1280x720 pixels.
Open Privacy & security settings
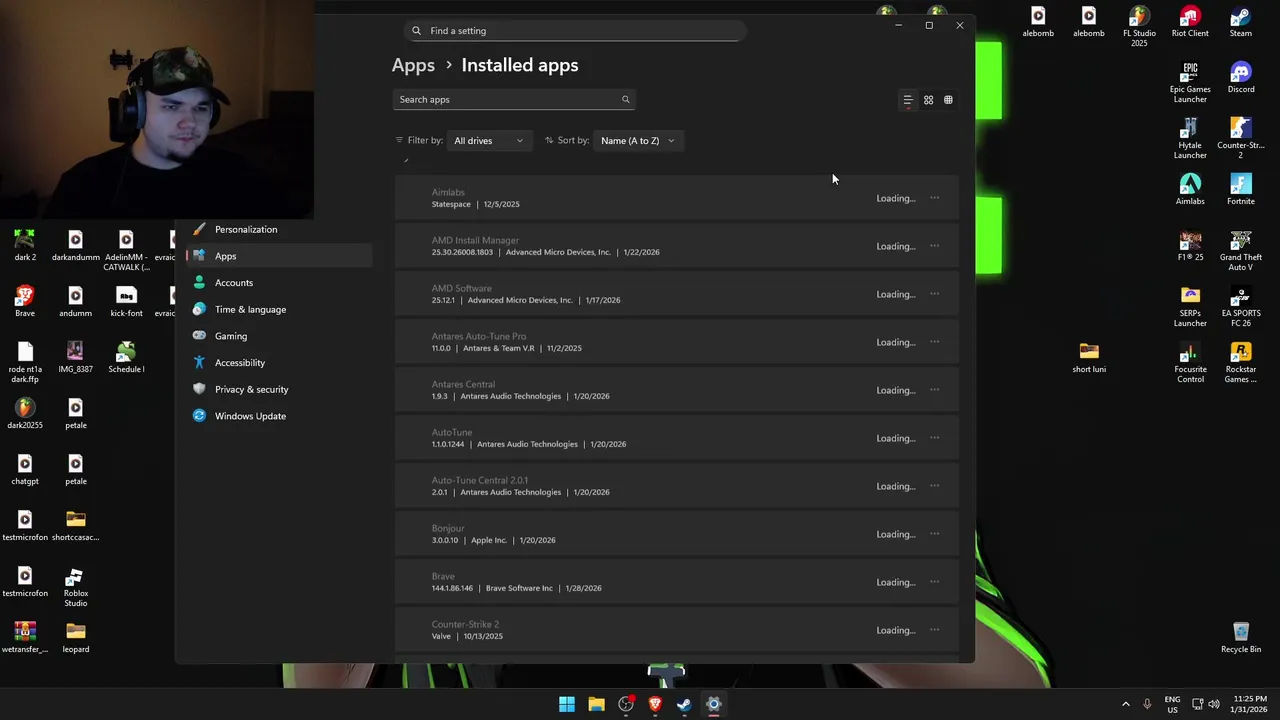[279, 389]
